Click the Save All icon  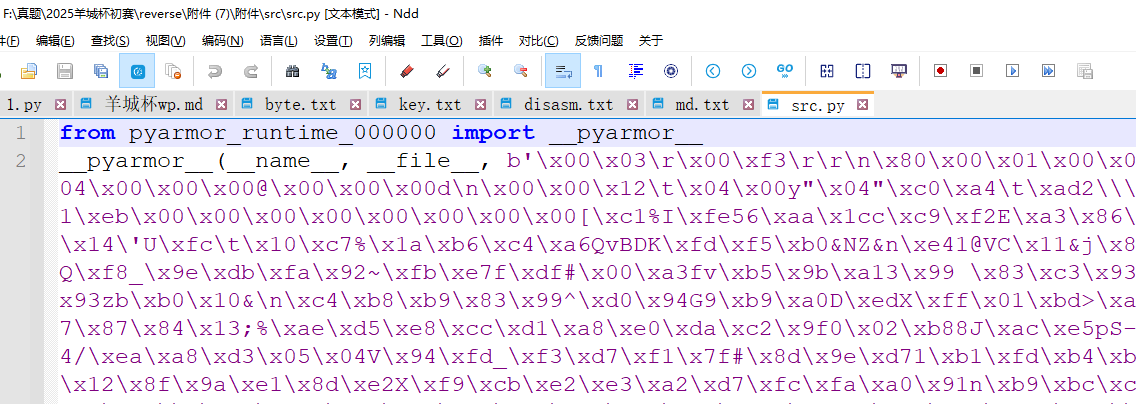(101, 71)
